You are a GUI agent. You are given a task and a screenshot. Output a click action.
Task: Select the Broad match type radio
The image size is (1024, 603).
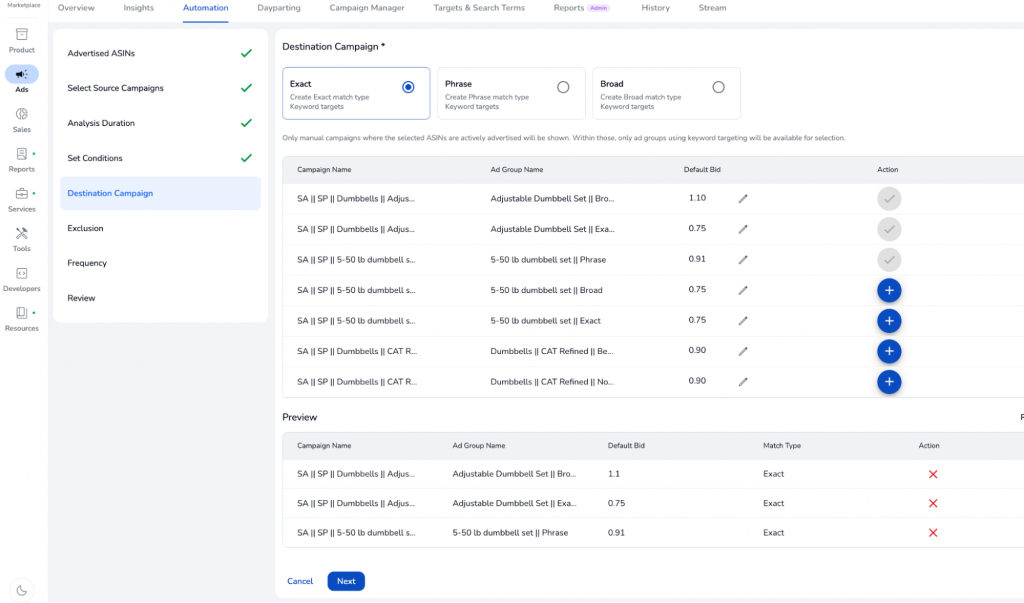tap(718, 87)
